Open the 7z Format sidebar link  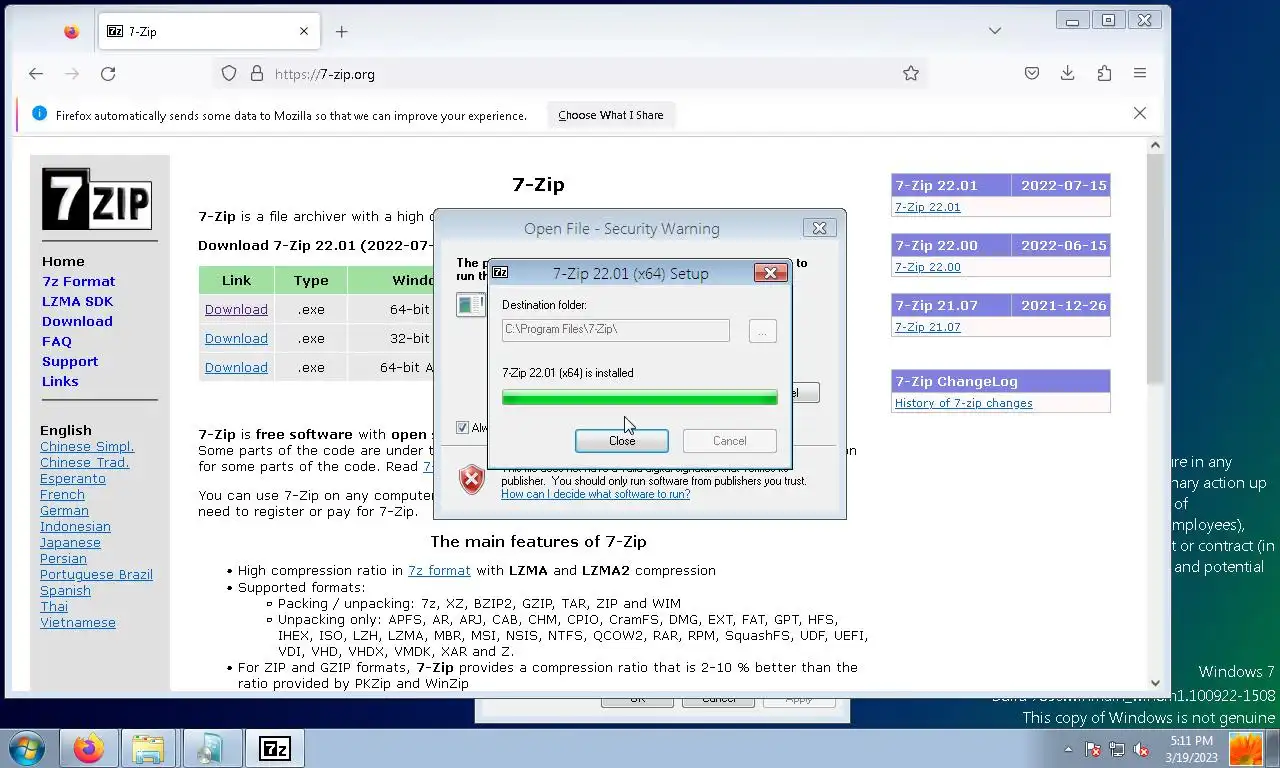[78, 281]
